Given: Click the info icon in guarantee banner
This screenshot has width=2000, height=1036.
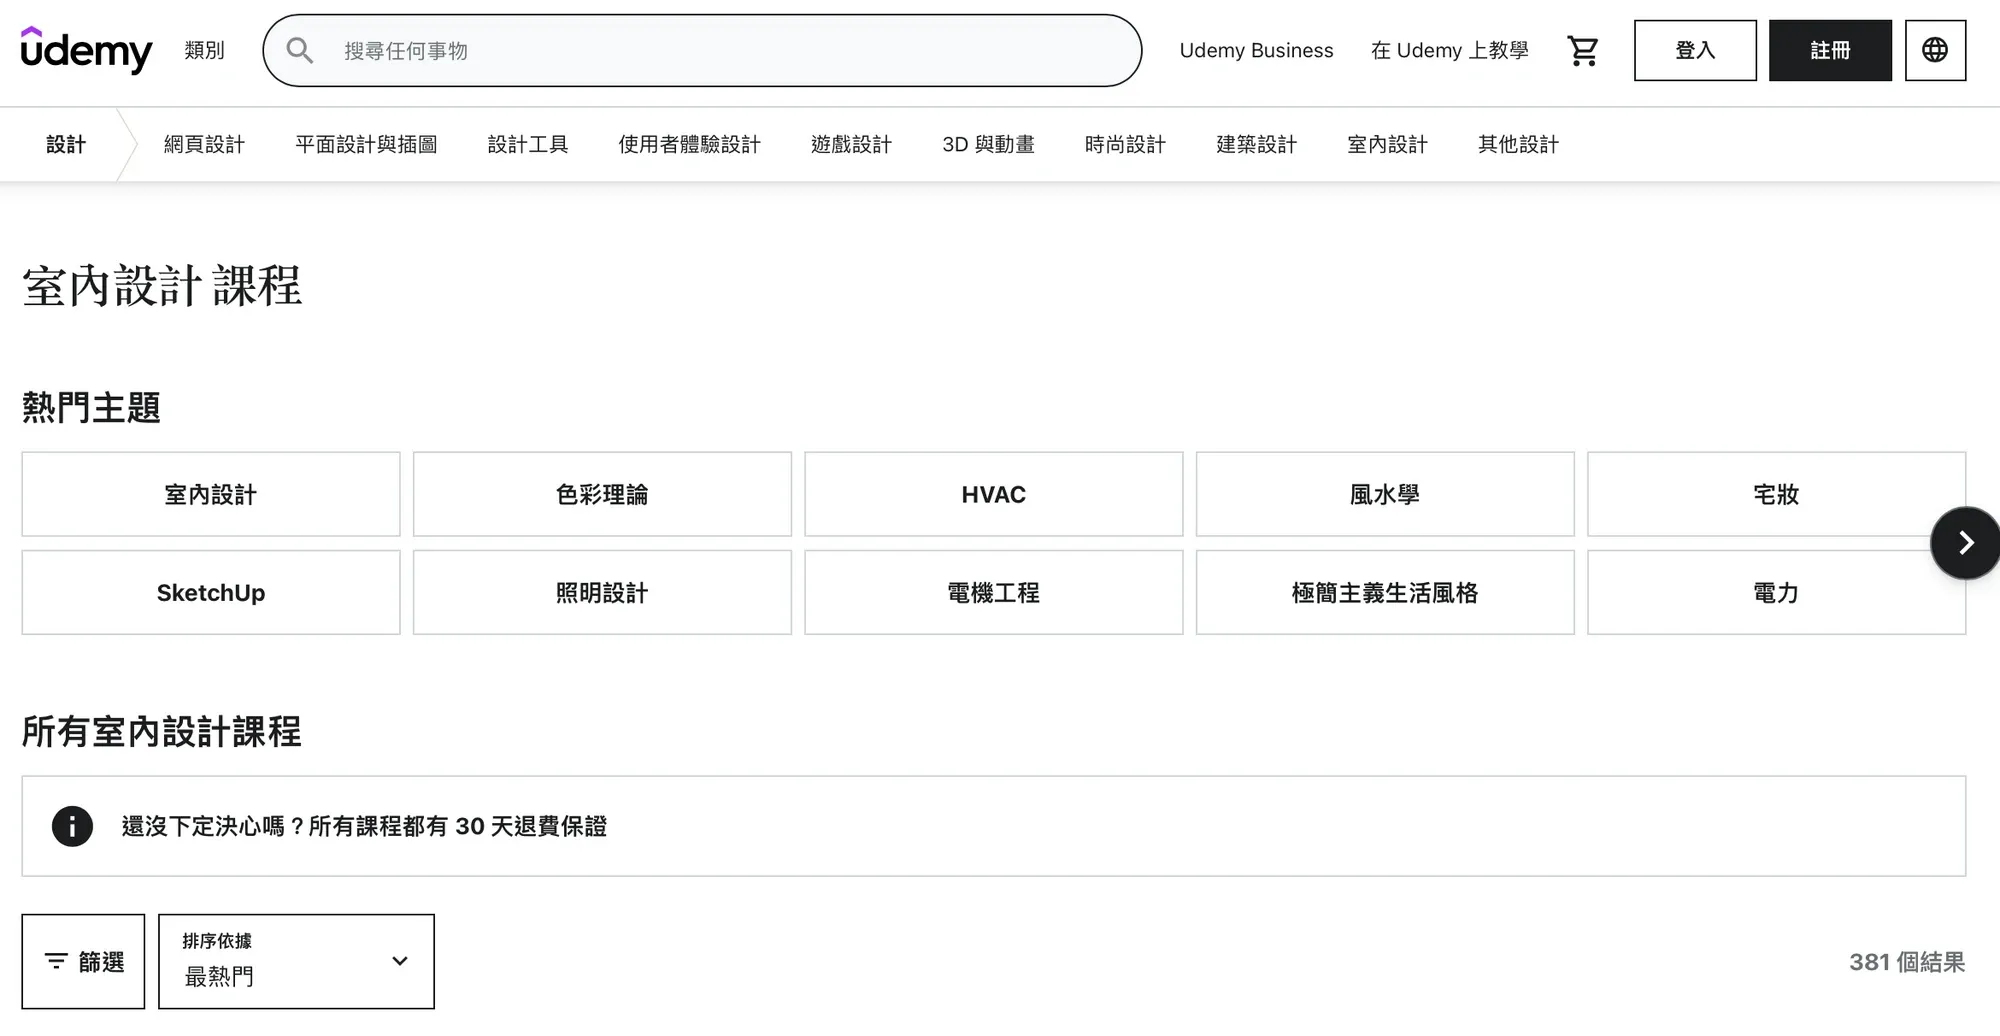Looking at the screenshot, I should pos(72,826).
